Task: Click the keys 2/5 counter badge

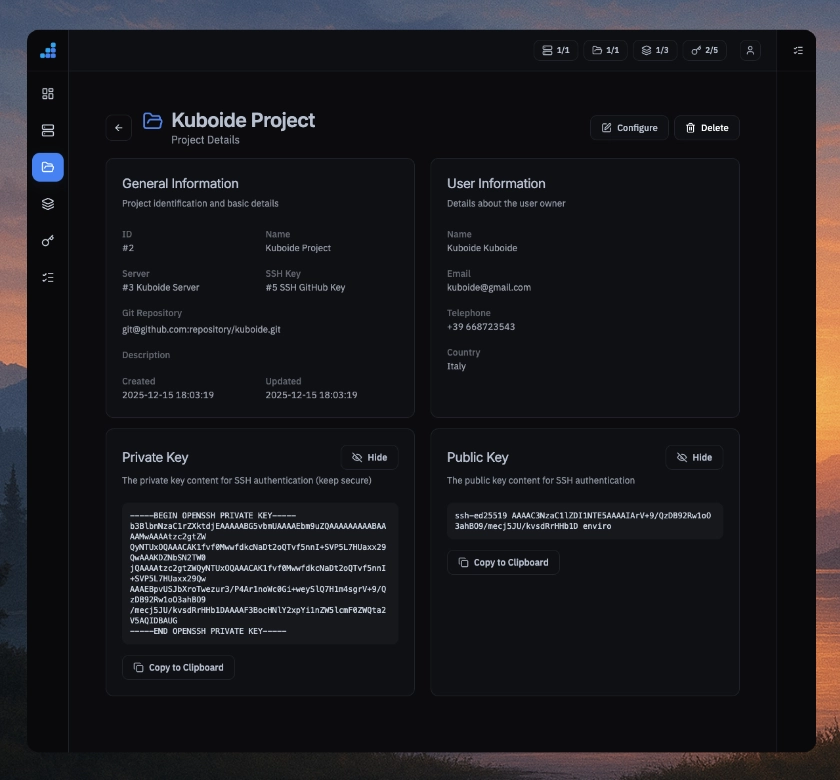Action: click(x=705, y=50)
